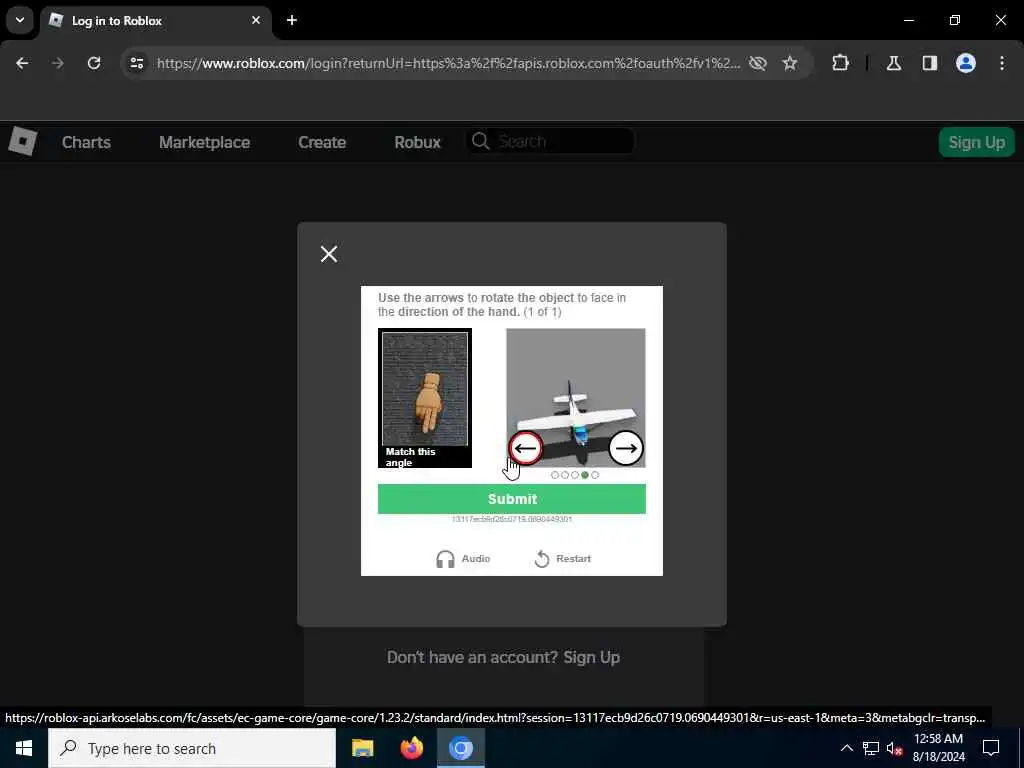This screenshot has height=768, width=1024.
Task: Open the taskbar clock and date
Action: [938, 748]
